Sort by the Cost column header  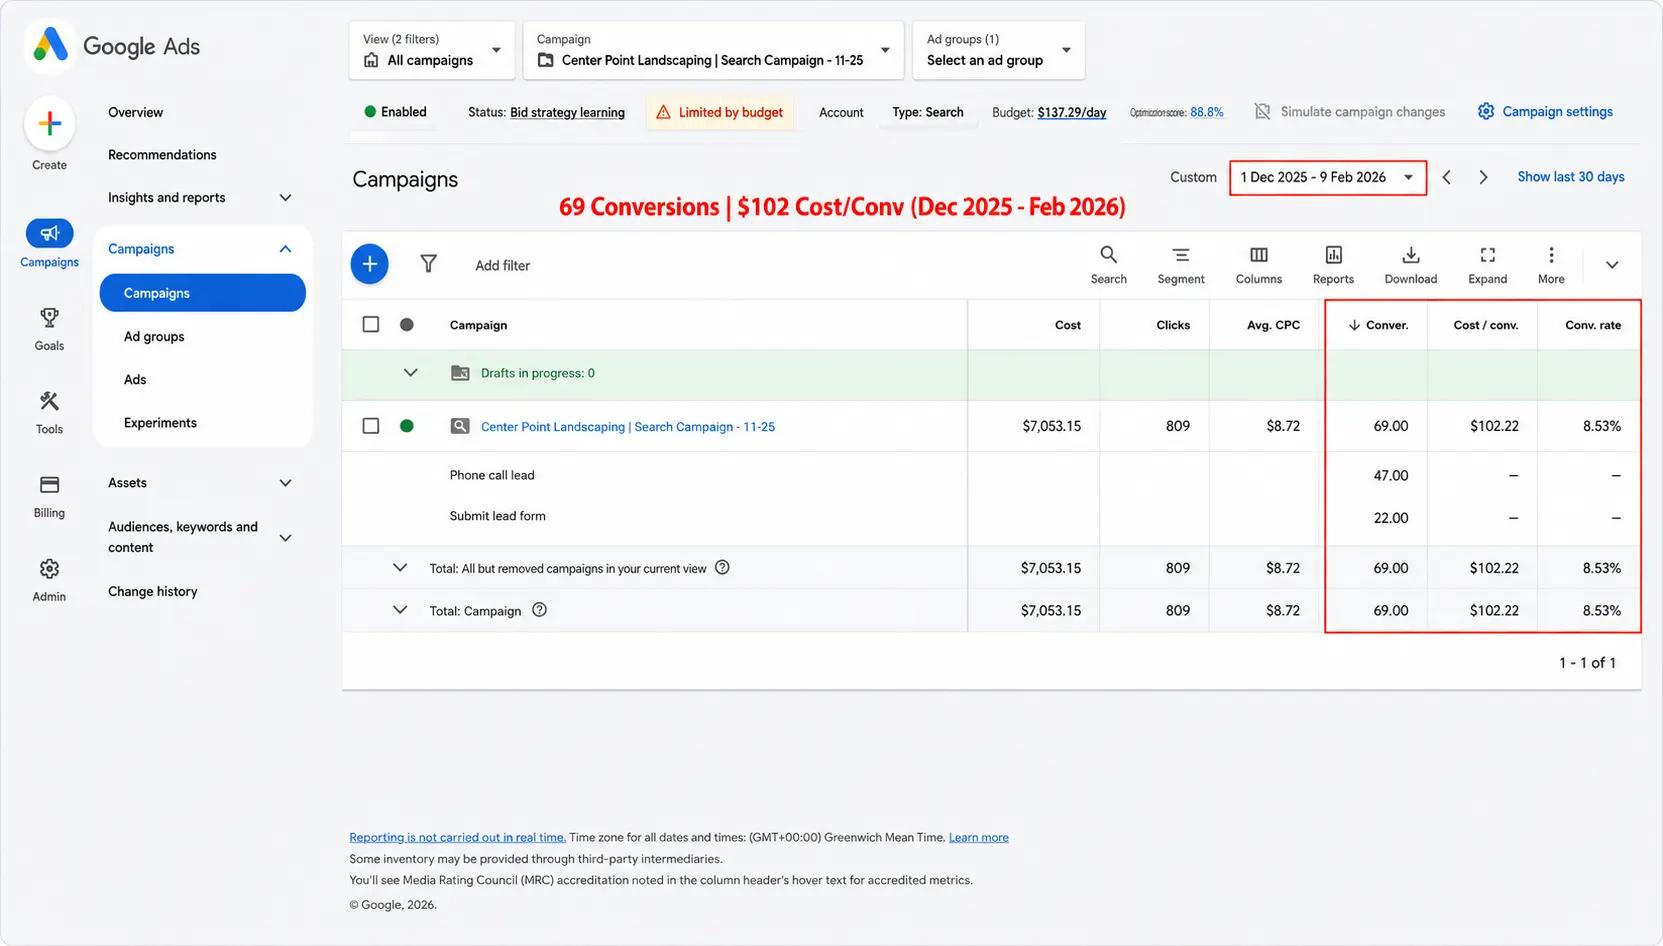[1068, 325]
